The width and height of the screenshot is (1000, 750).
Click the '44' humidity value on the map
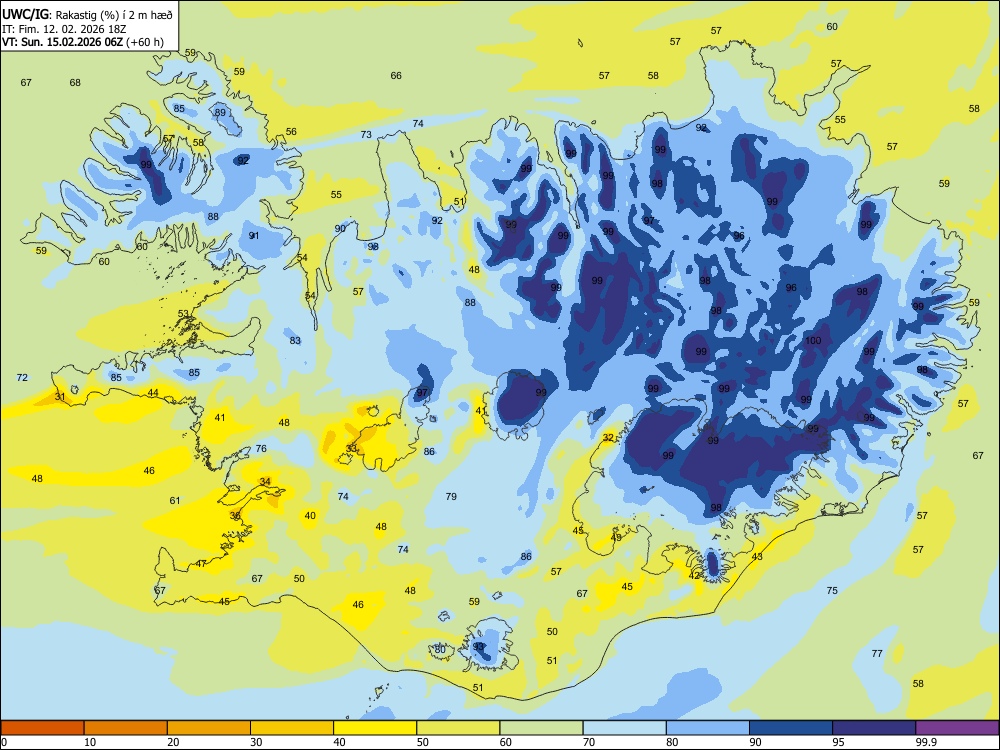coord(153,392)
